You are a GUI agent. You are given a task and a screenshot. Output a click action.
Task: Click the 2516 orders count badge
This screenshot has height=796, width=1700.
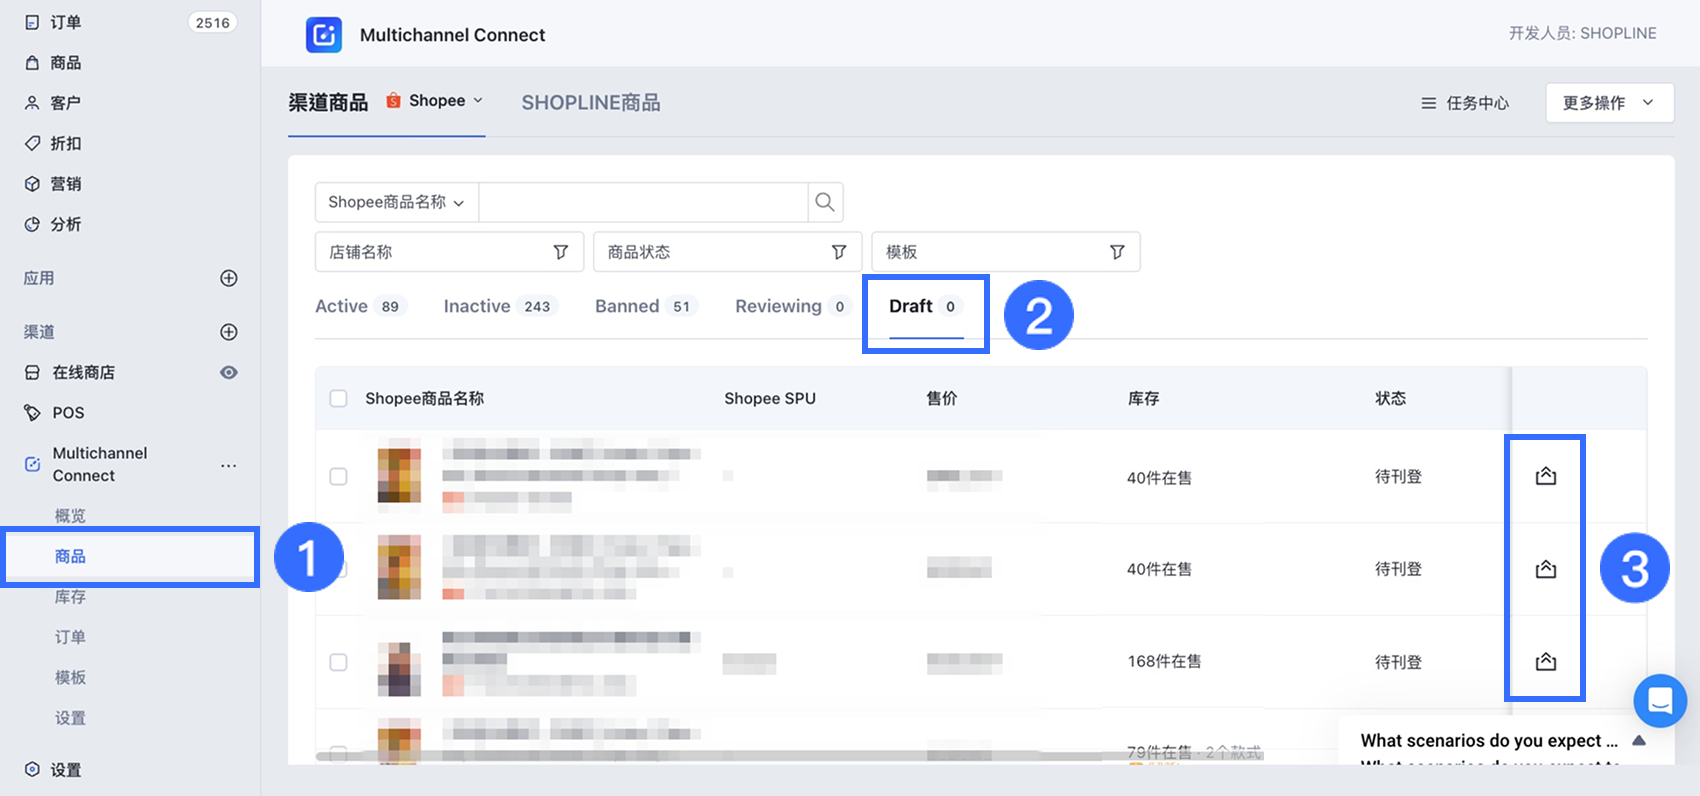coord(213,22)
